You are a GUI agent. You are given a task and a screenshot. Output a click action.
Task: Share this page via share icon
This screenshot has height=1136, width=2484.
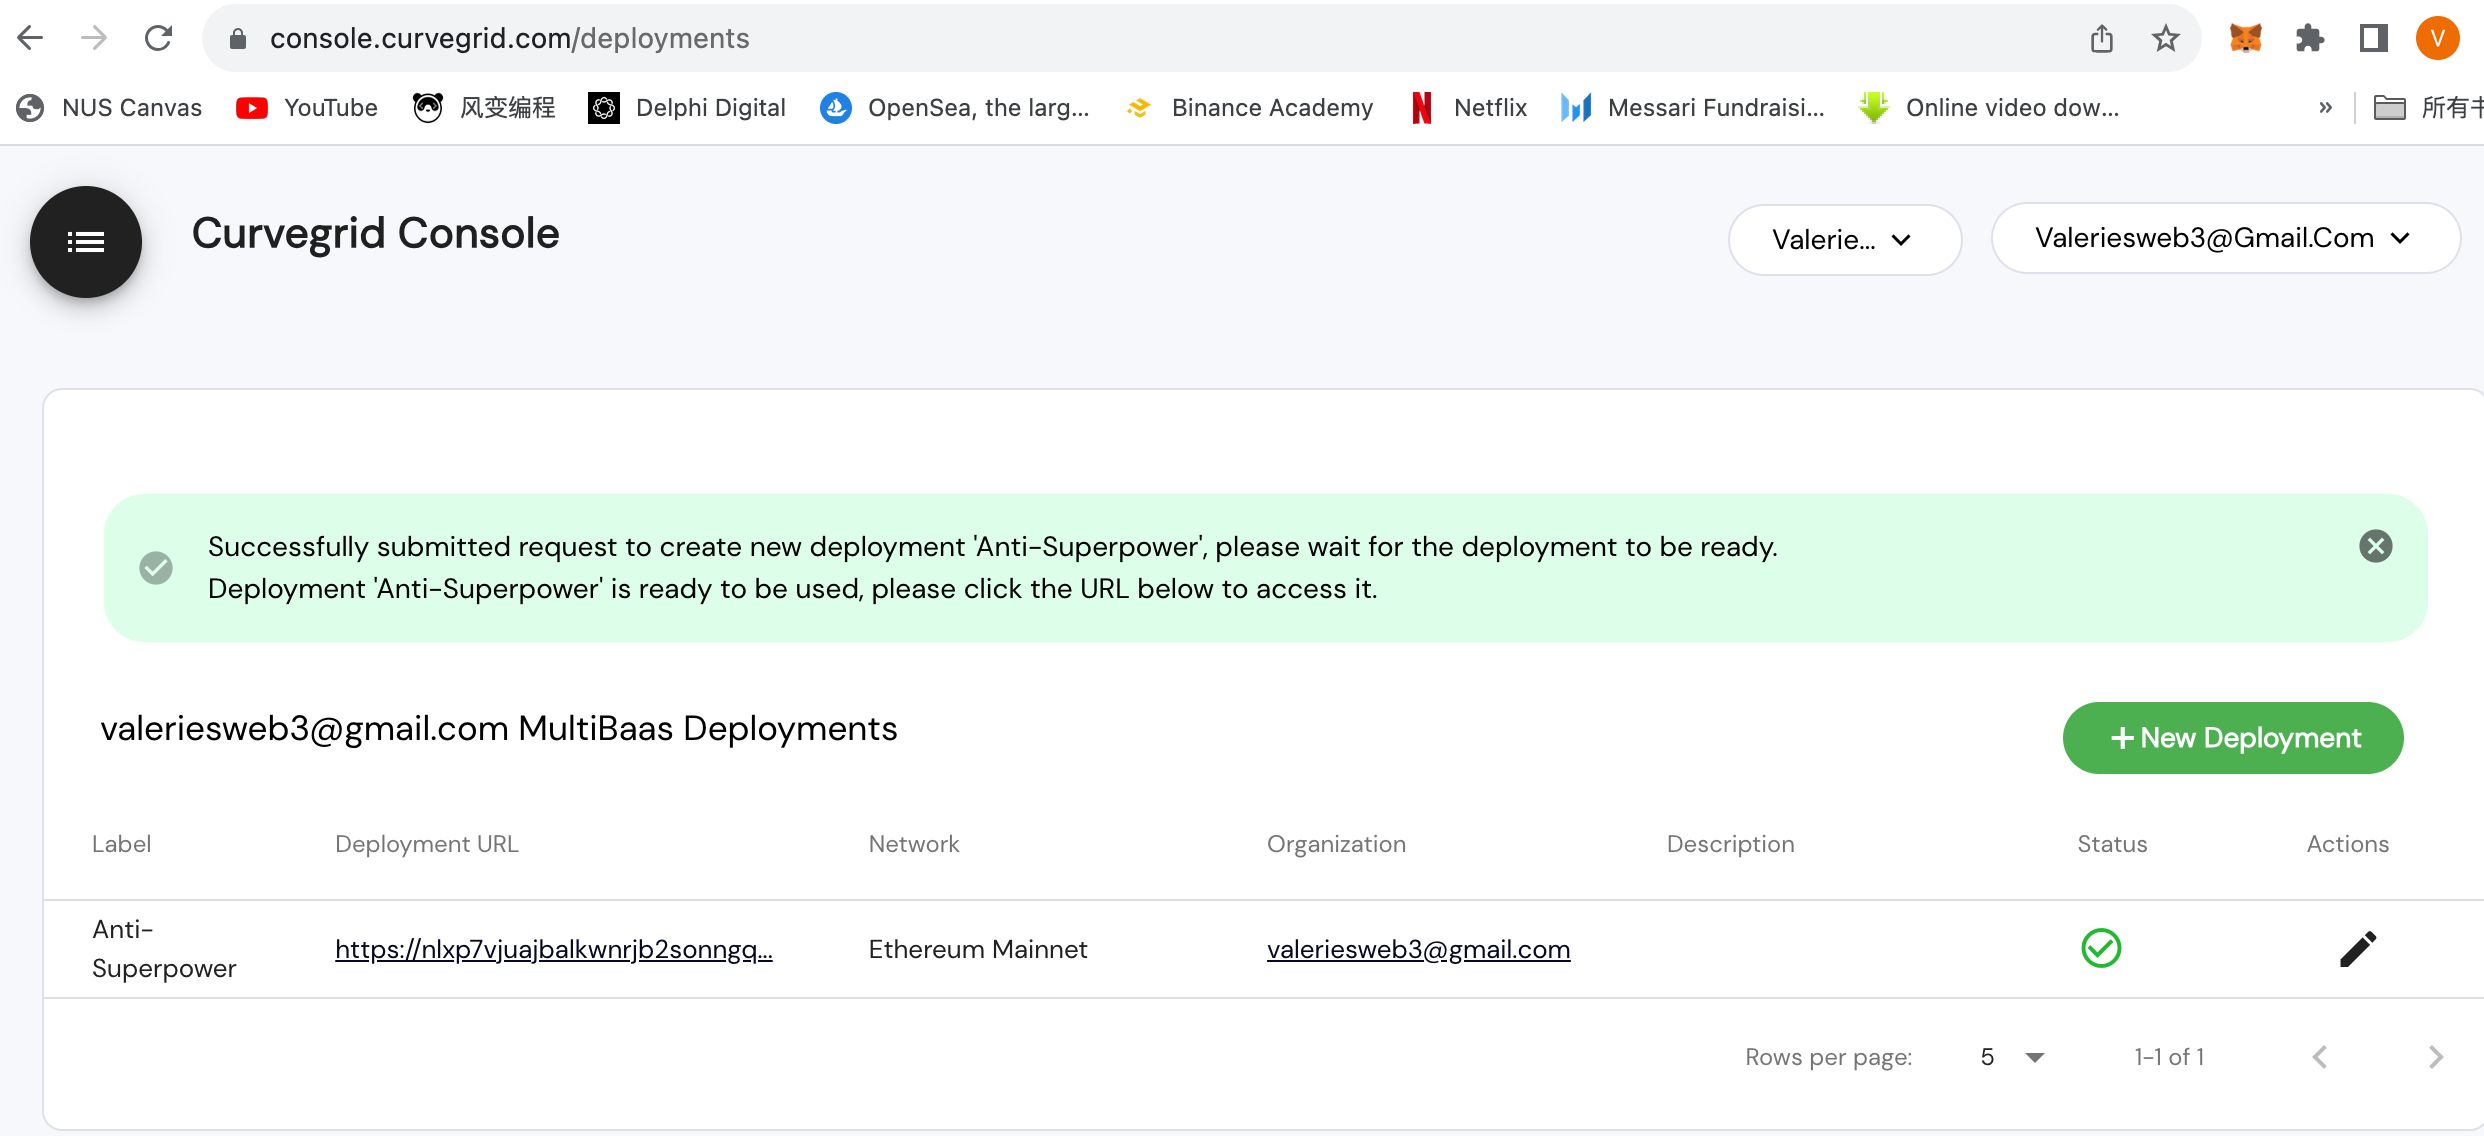pyautogui.click(x=2101, y=38)
